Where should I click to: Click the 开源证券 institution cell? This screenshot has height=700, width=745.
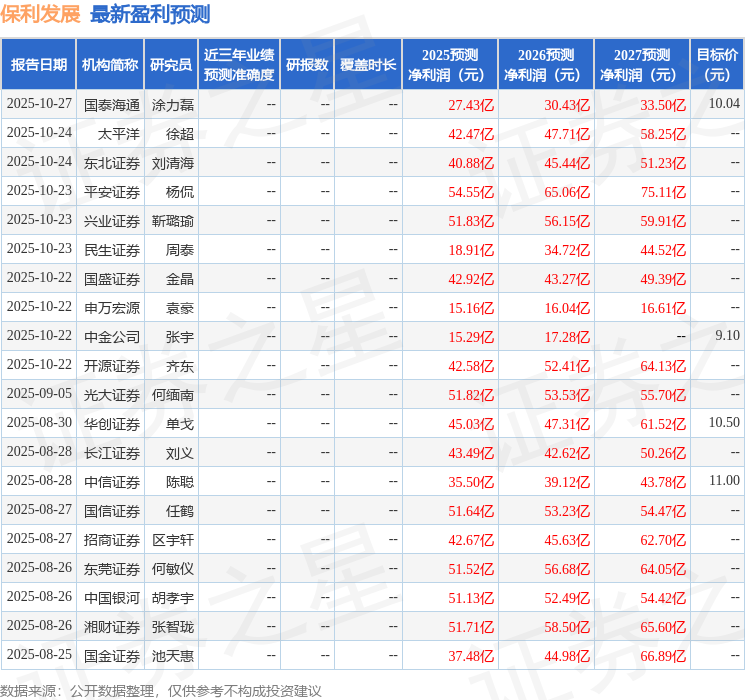click(x=112, y=366)
